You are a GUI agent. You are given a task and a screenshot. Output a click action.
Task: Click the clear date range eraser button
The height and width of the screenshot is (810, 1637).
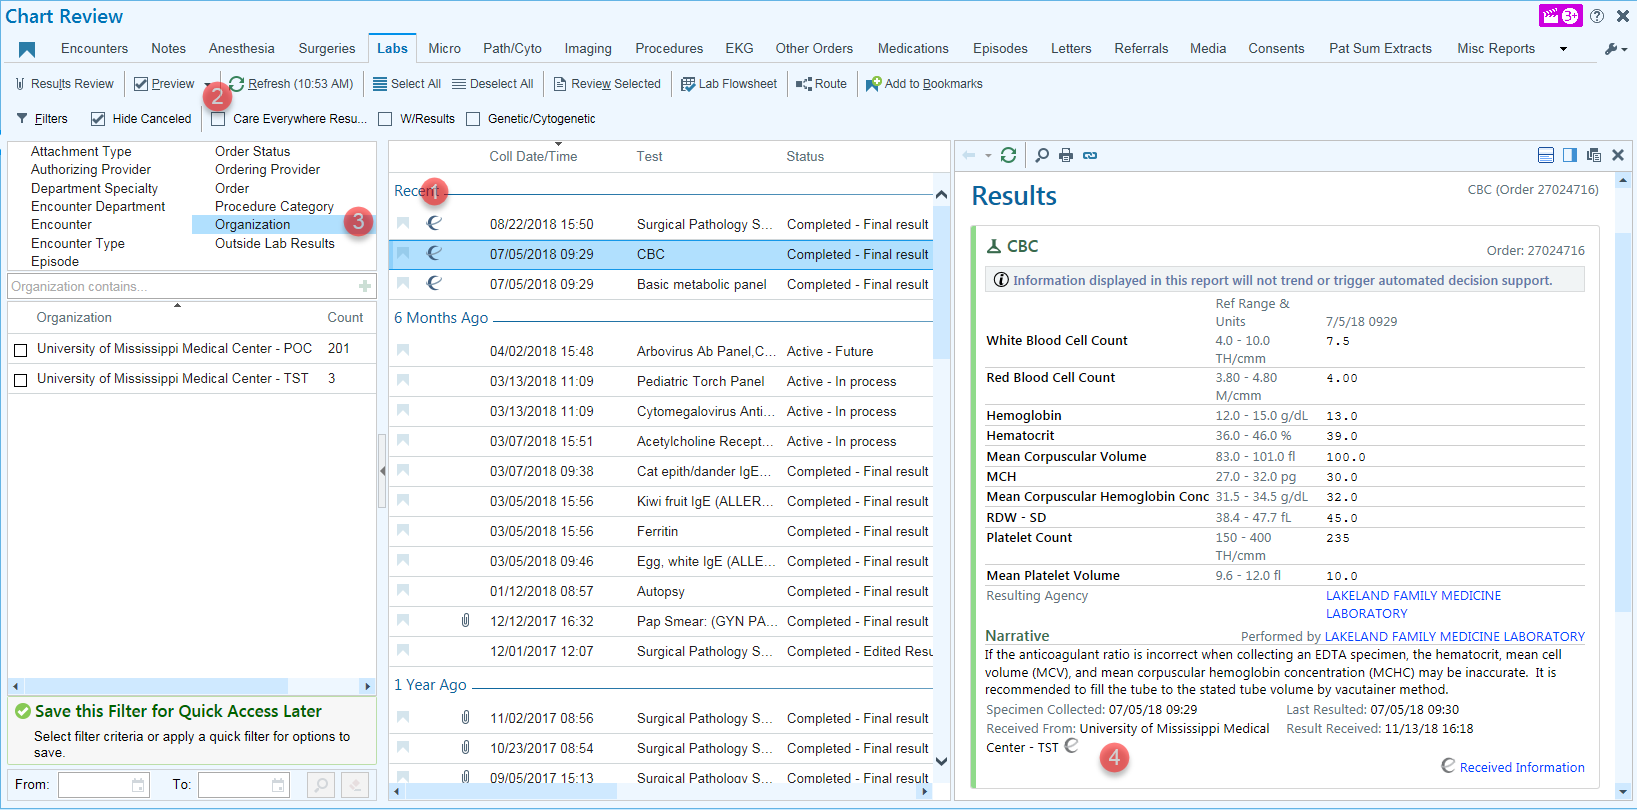(x=355, y=785)
